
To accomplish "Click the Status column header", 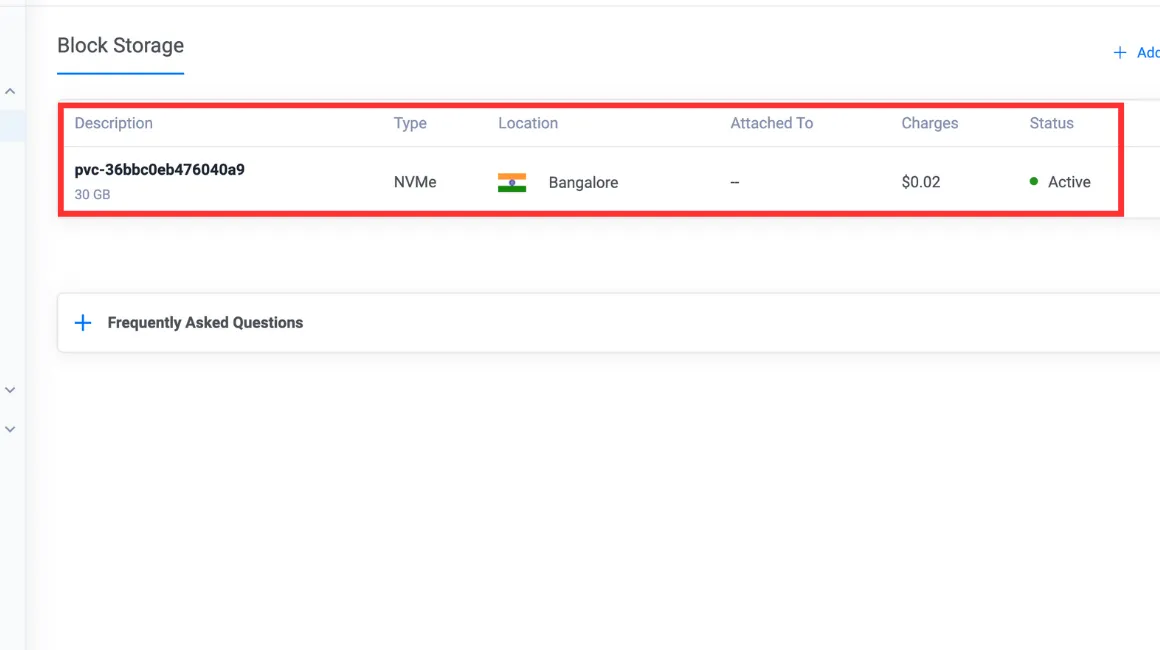I will point(1051,123).
